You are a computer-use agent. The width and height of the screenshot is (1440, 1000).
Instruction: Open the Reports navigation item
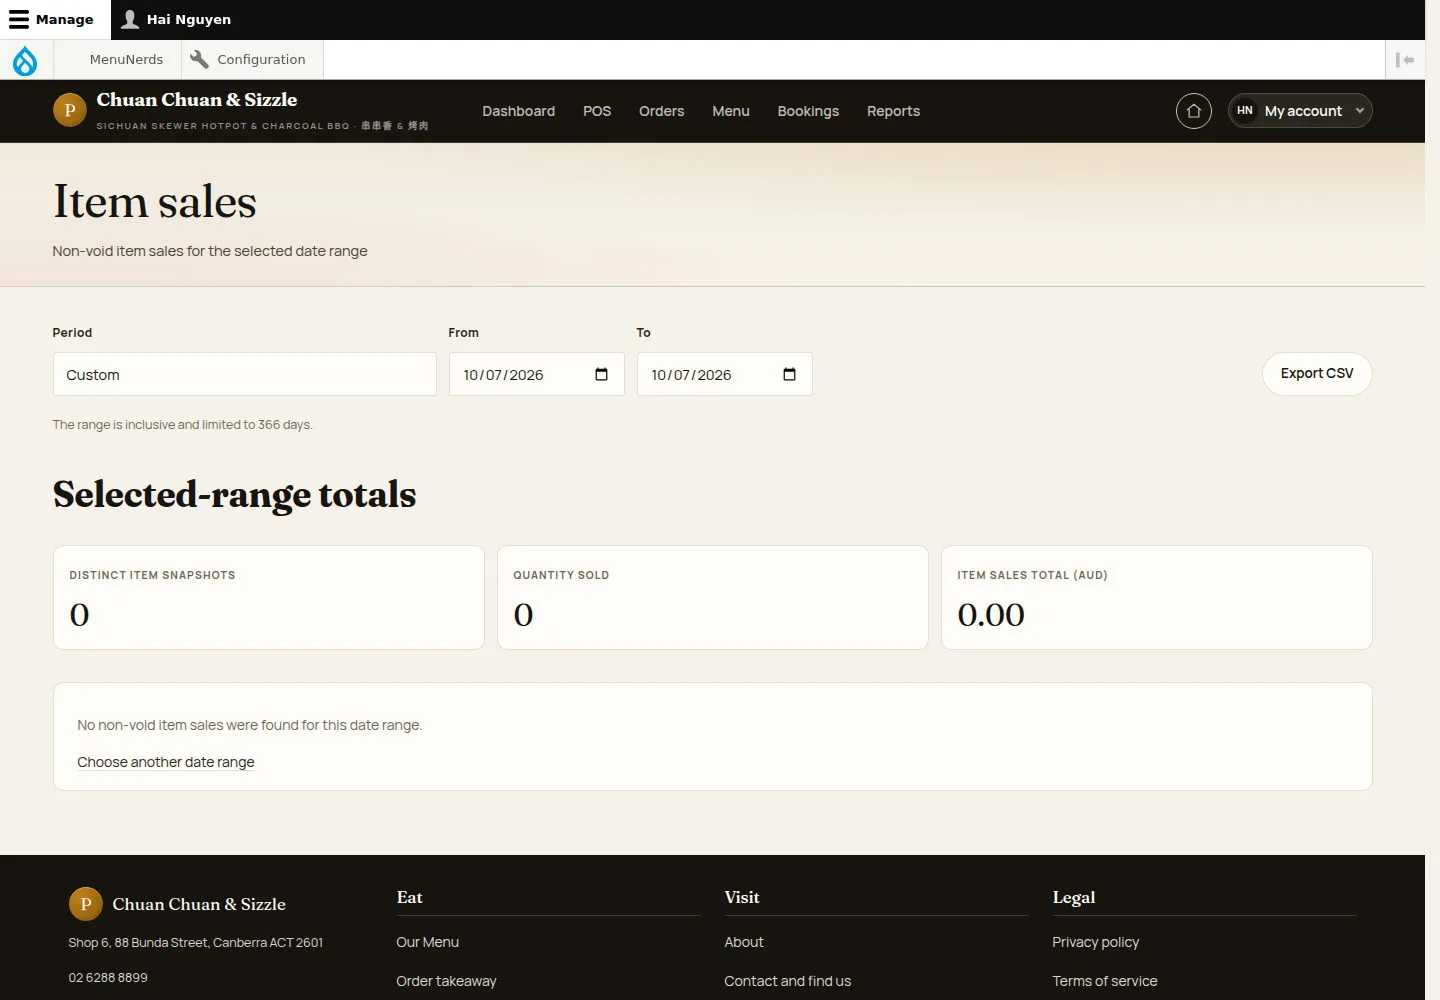893,111
